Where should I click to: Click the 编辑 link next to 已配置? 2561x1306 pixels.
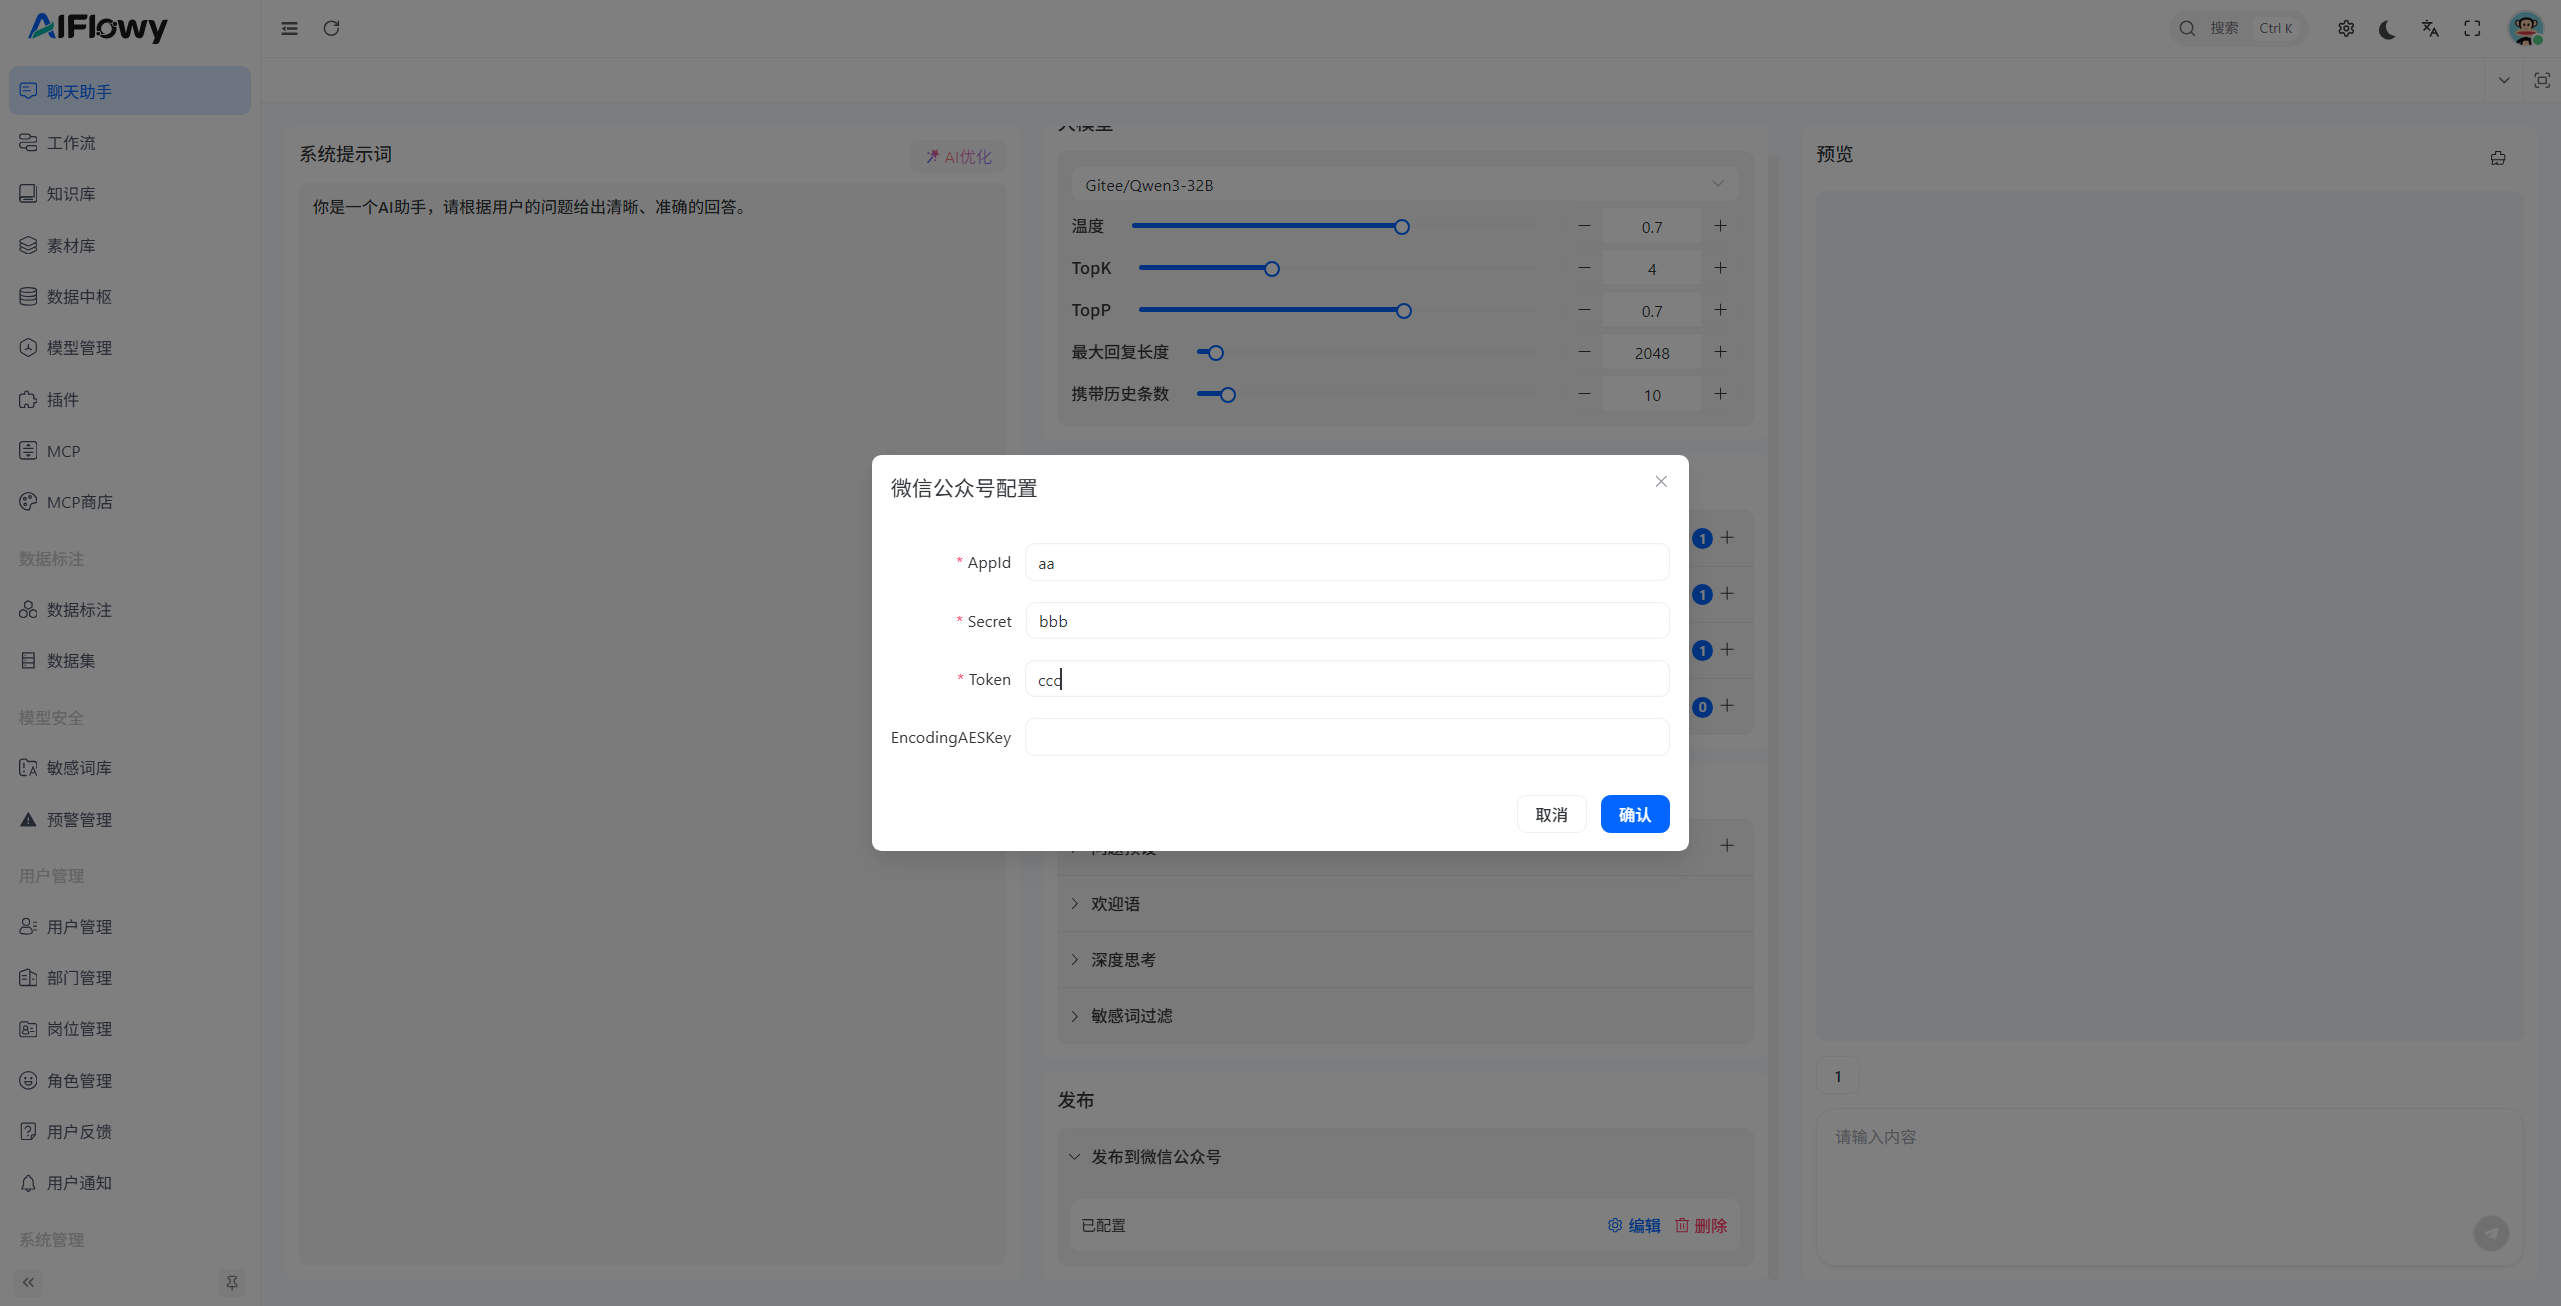1644,1225
